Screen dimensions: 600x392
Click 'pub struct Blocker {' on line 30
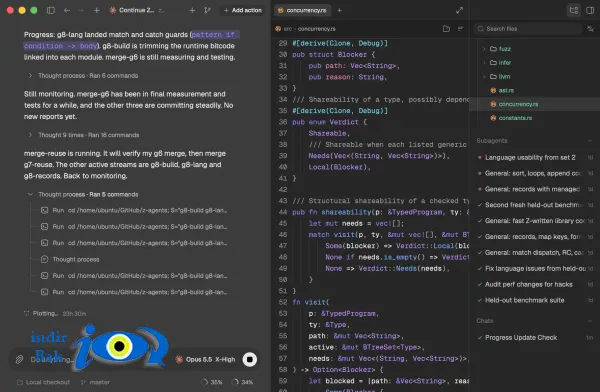(x=334, y=54)
